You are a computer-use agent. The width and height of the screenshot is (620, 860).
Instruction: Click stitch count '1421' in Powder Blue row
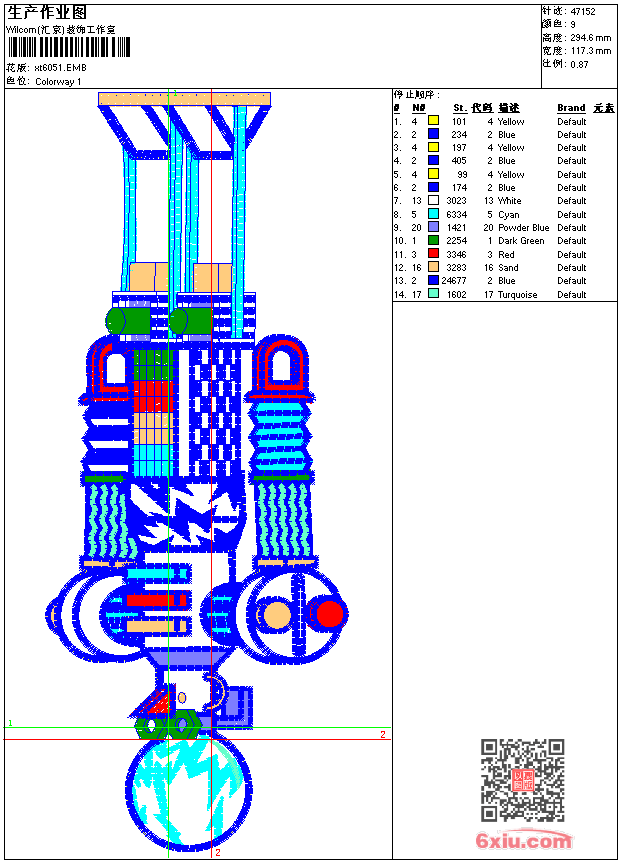tap(456, 228)
